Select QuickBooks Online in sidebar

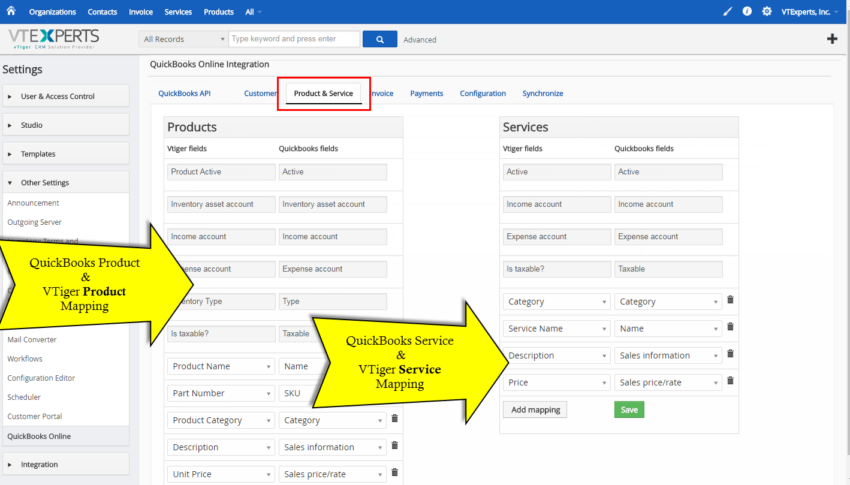pyautogui.click(x=66, y=436)
